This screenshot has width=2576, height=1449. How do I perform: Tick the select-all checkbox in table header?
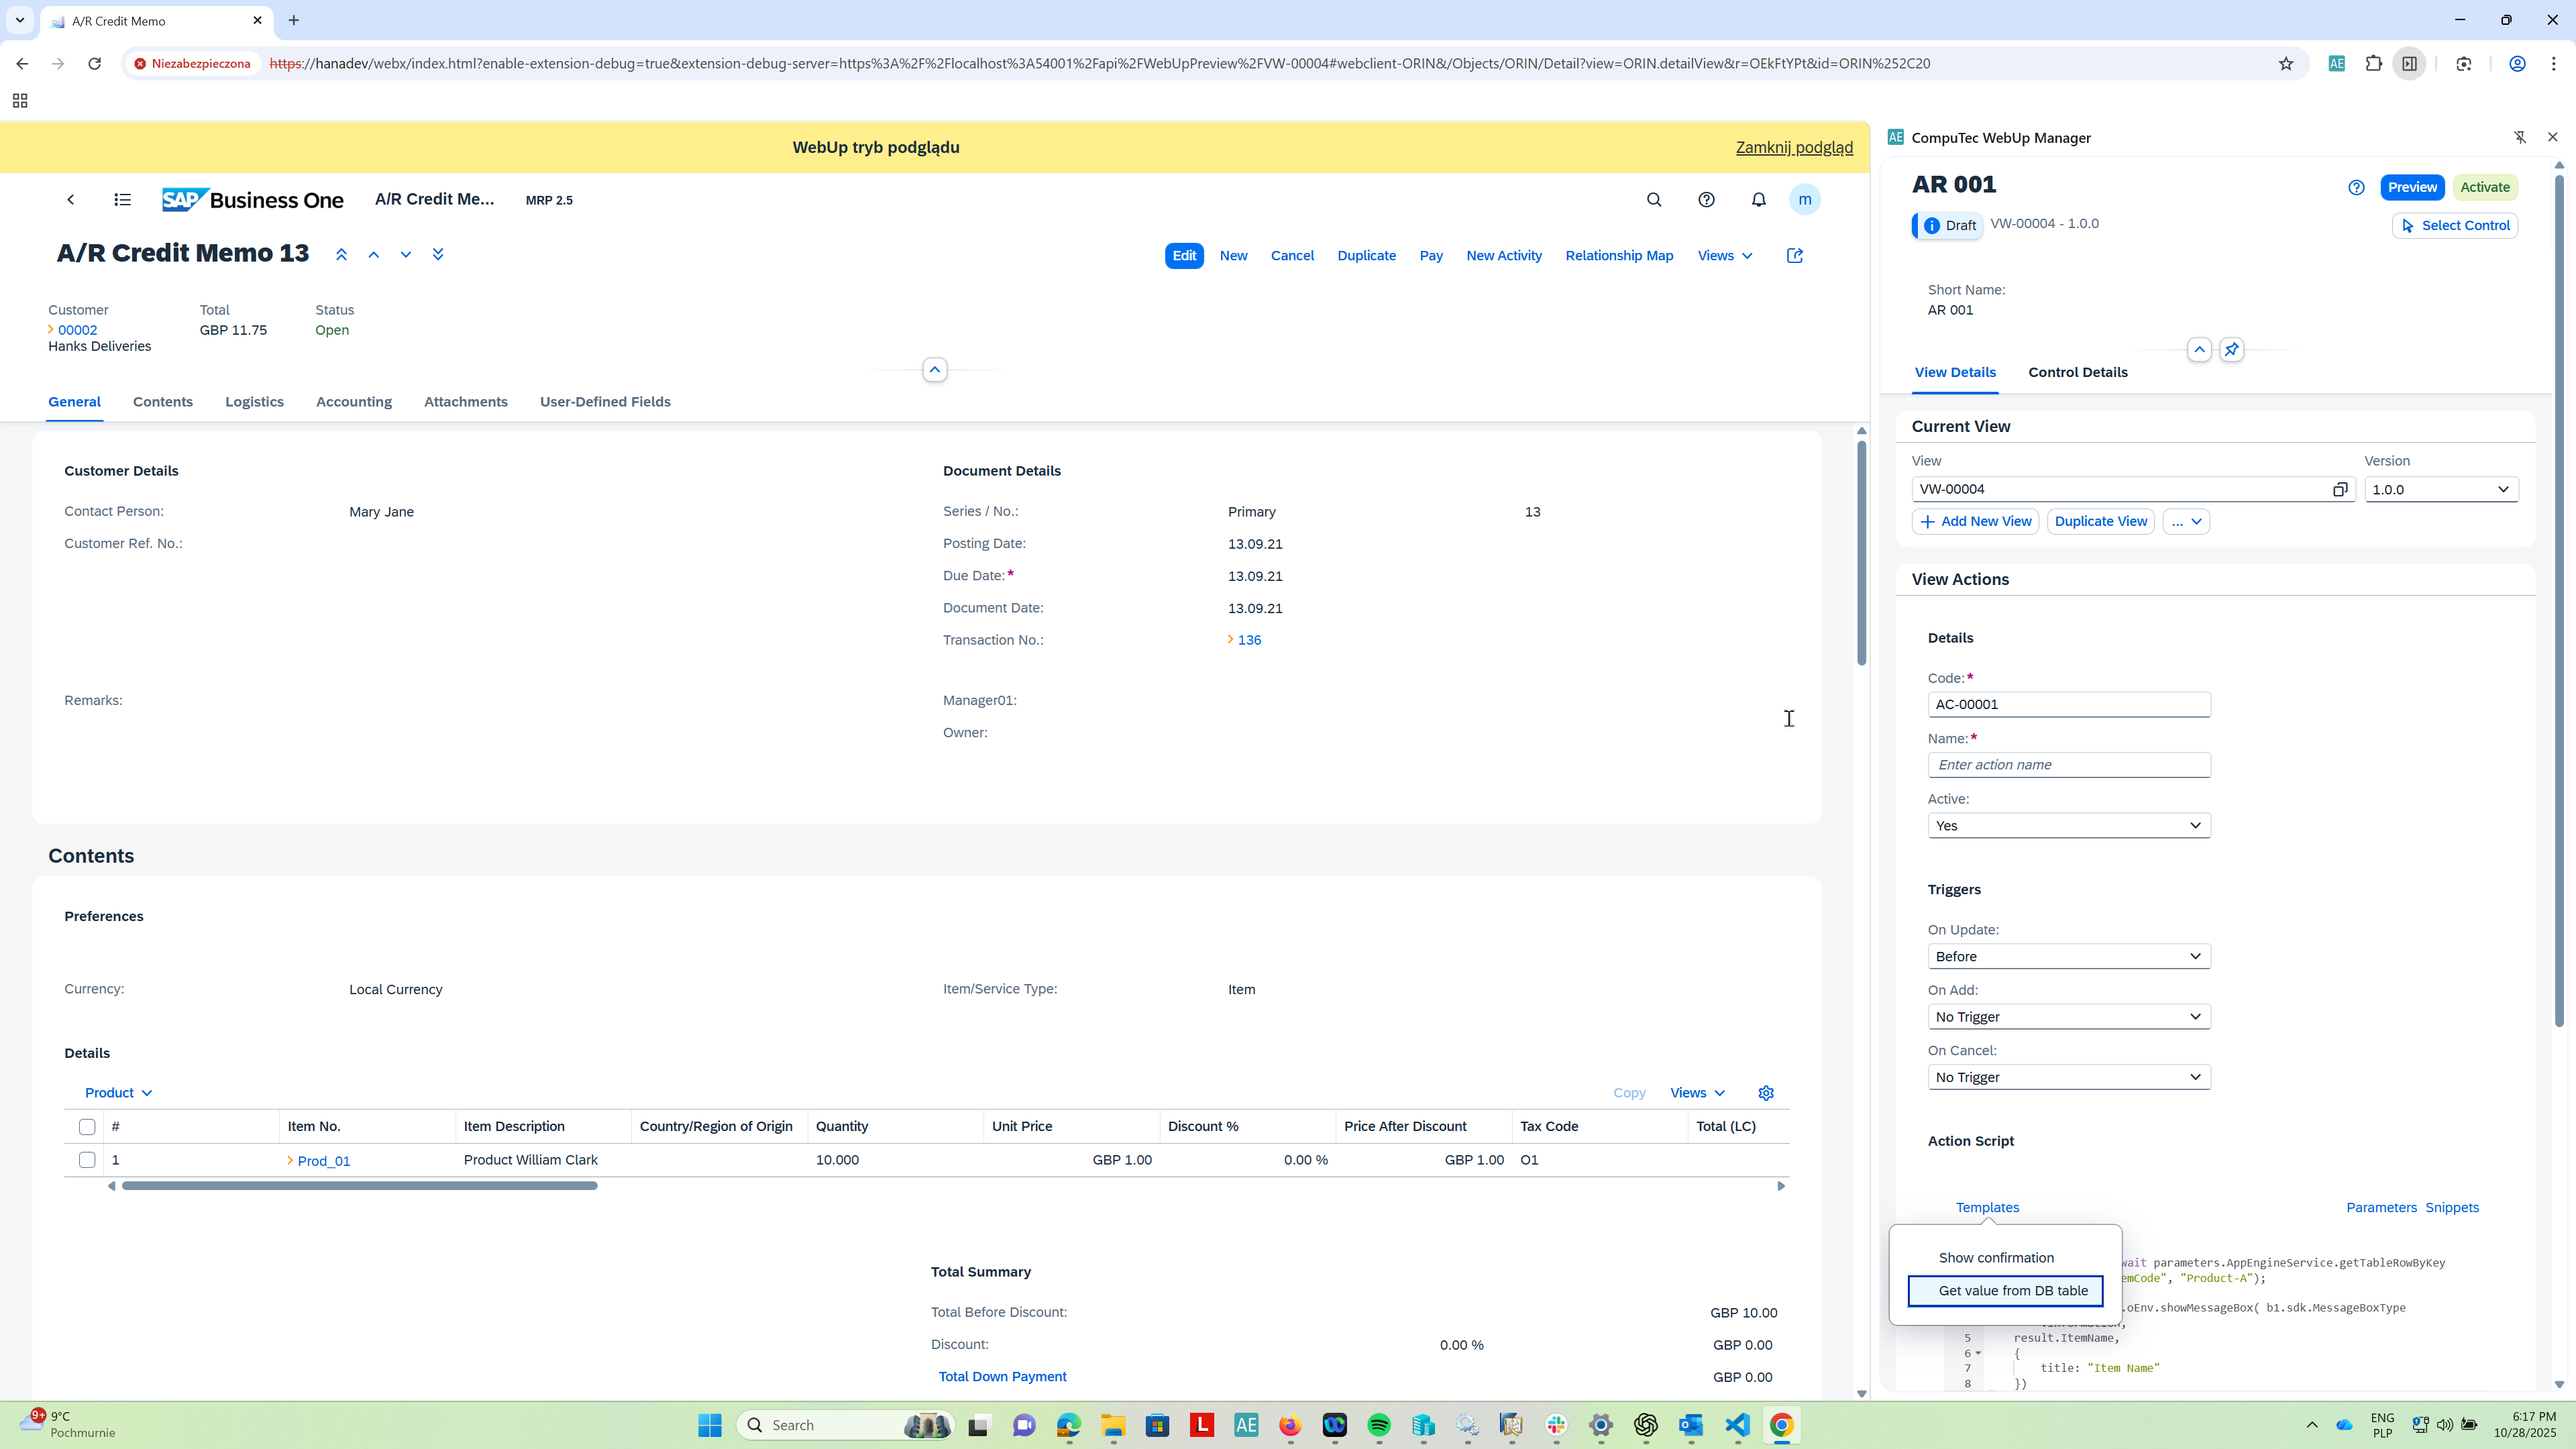coord(87,1127)
